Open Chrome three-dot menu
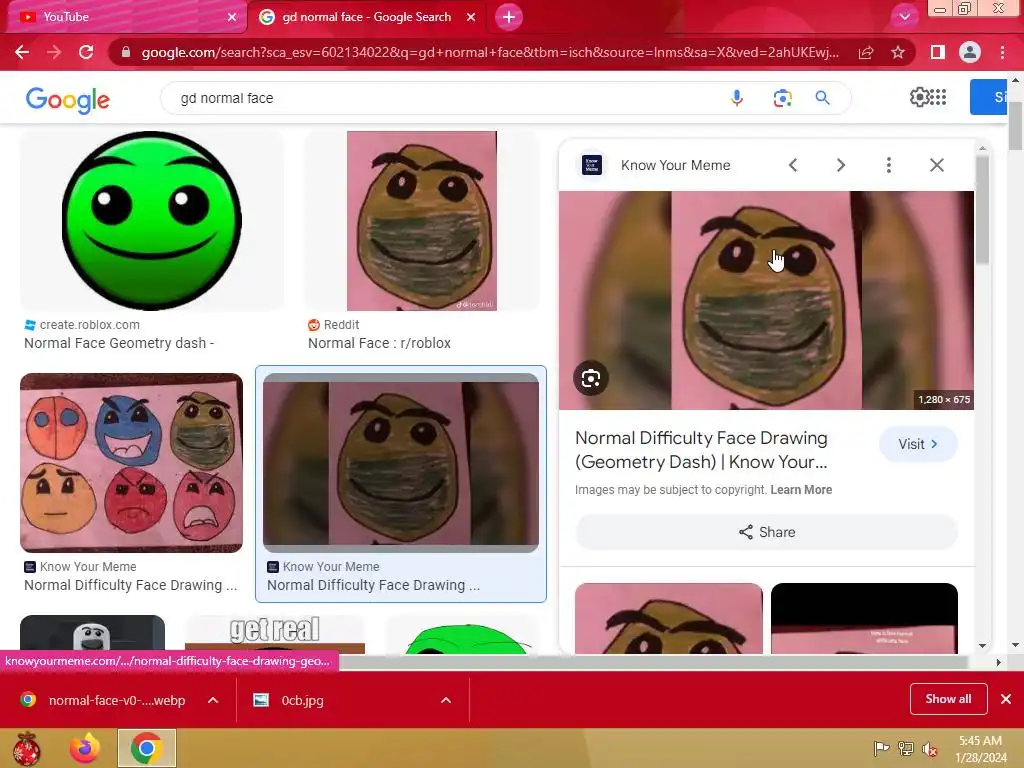 click(1002, 52)
